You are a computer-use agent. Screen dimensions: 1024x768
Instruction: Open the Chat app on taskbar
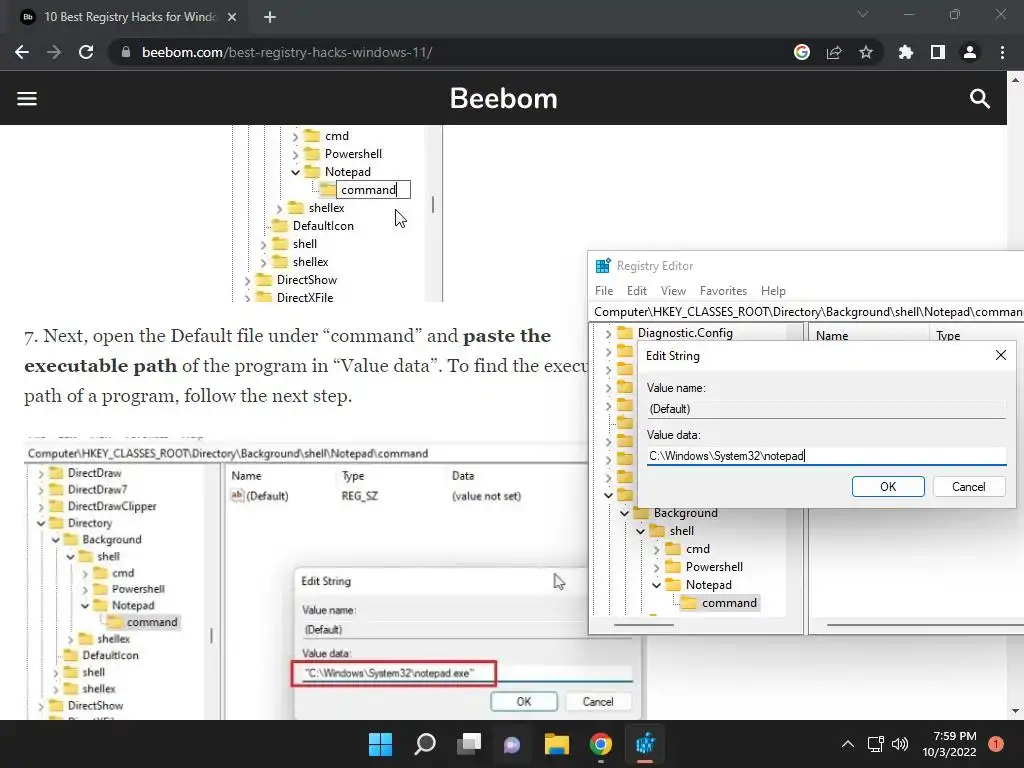[512, 744]
